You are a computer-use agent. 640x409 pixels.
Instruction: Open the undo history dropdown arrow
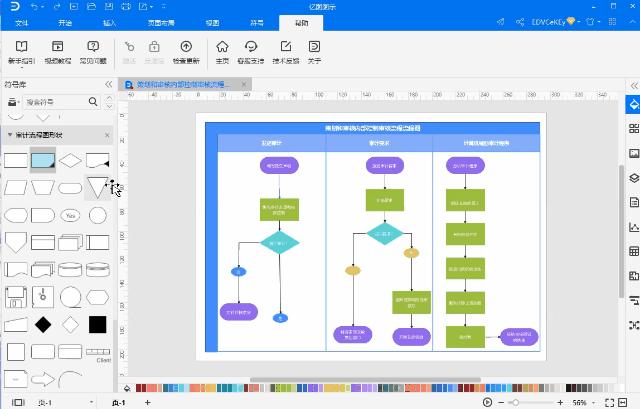[43, 7]
